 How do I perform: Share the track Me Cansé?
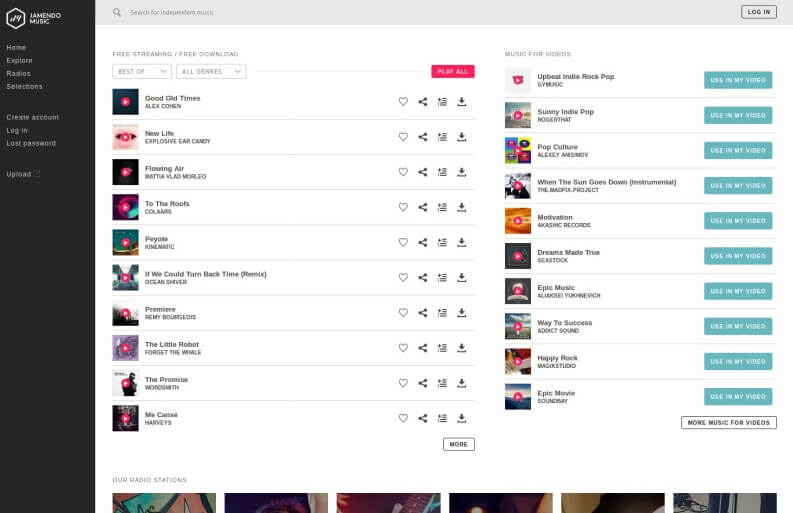[423, 418]
